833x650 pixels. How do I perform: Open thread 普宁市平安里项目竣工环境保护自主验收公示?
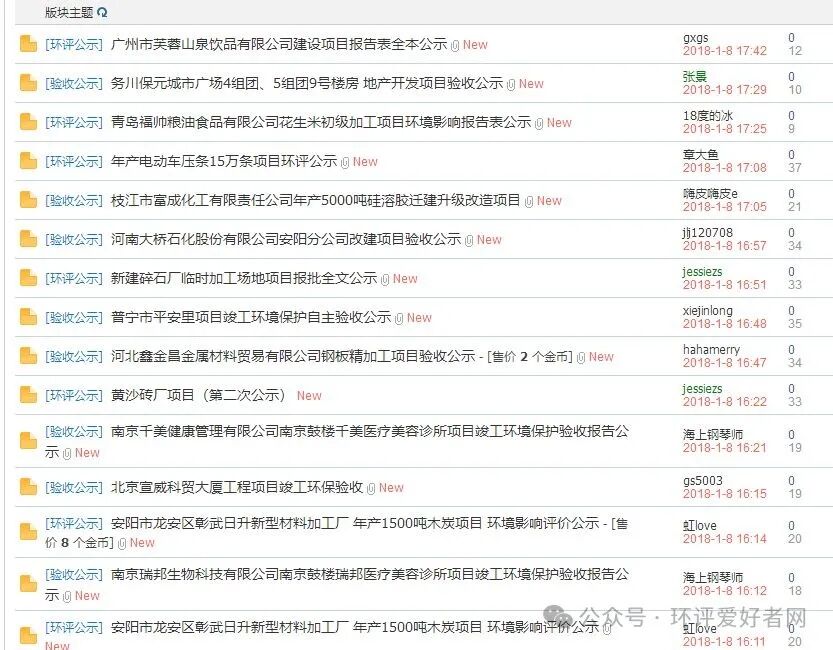[251, 317]
